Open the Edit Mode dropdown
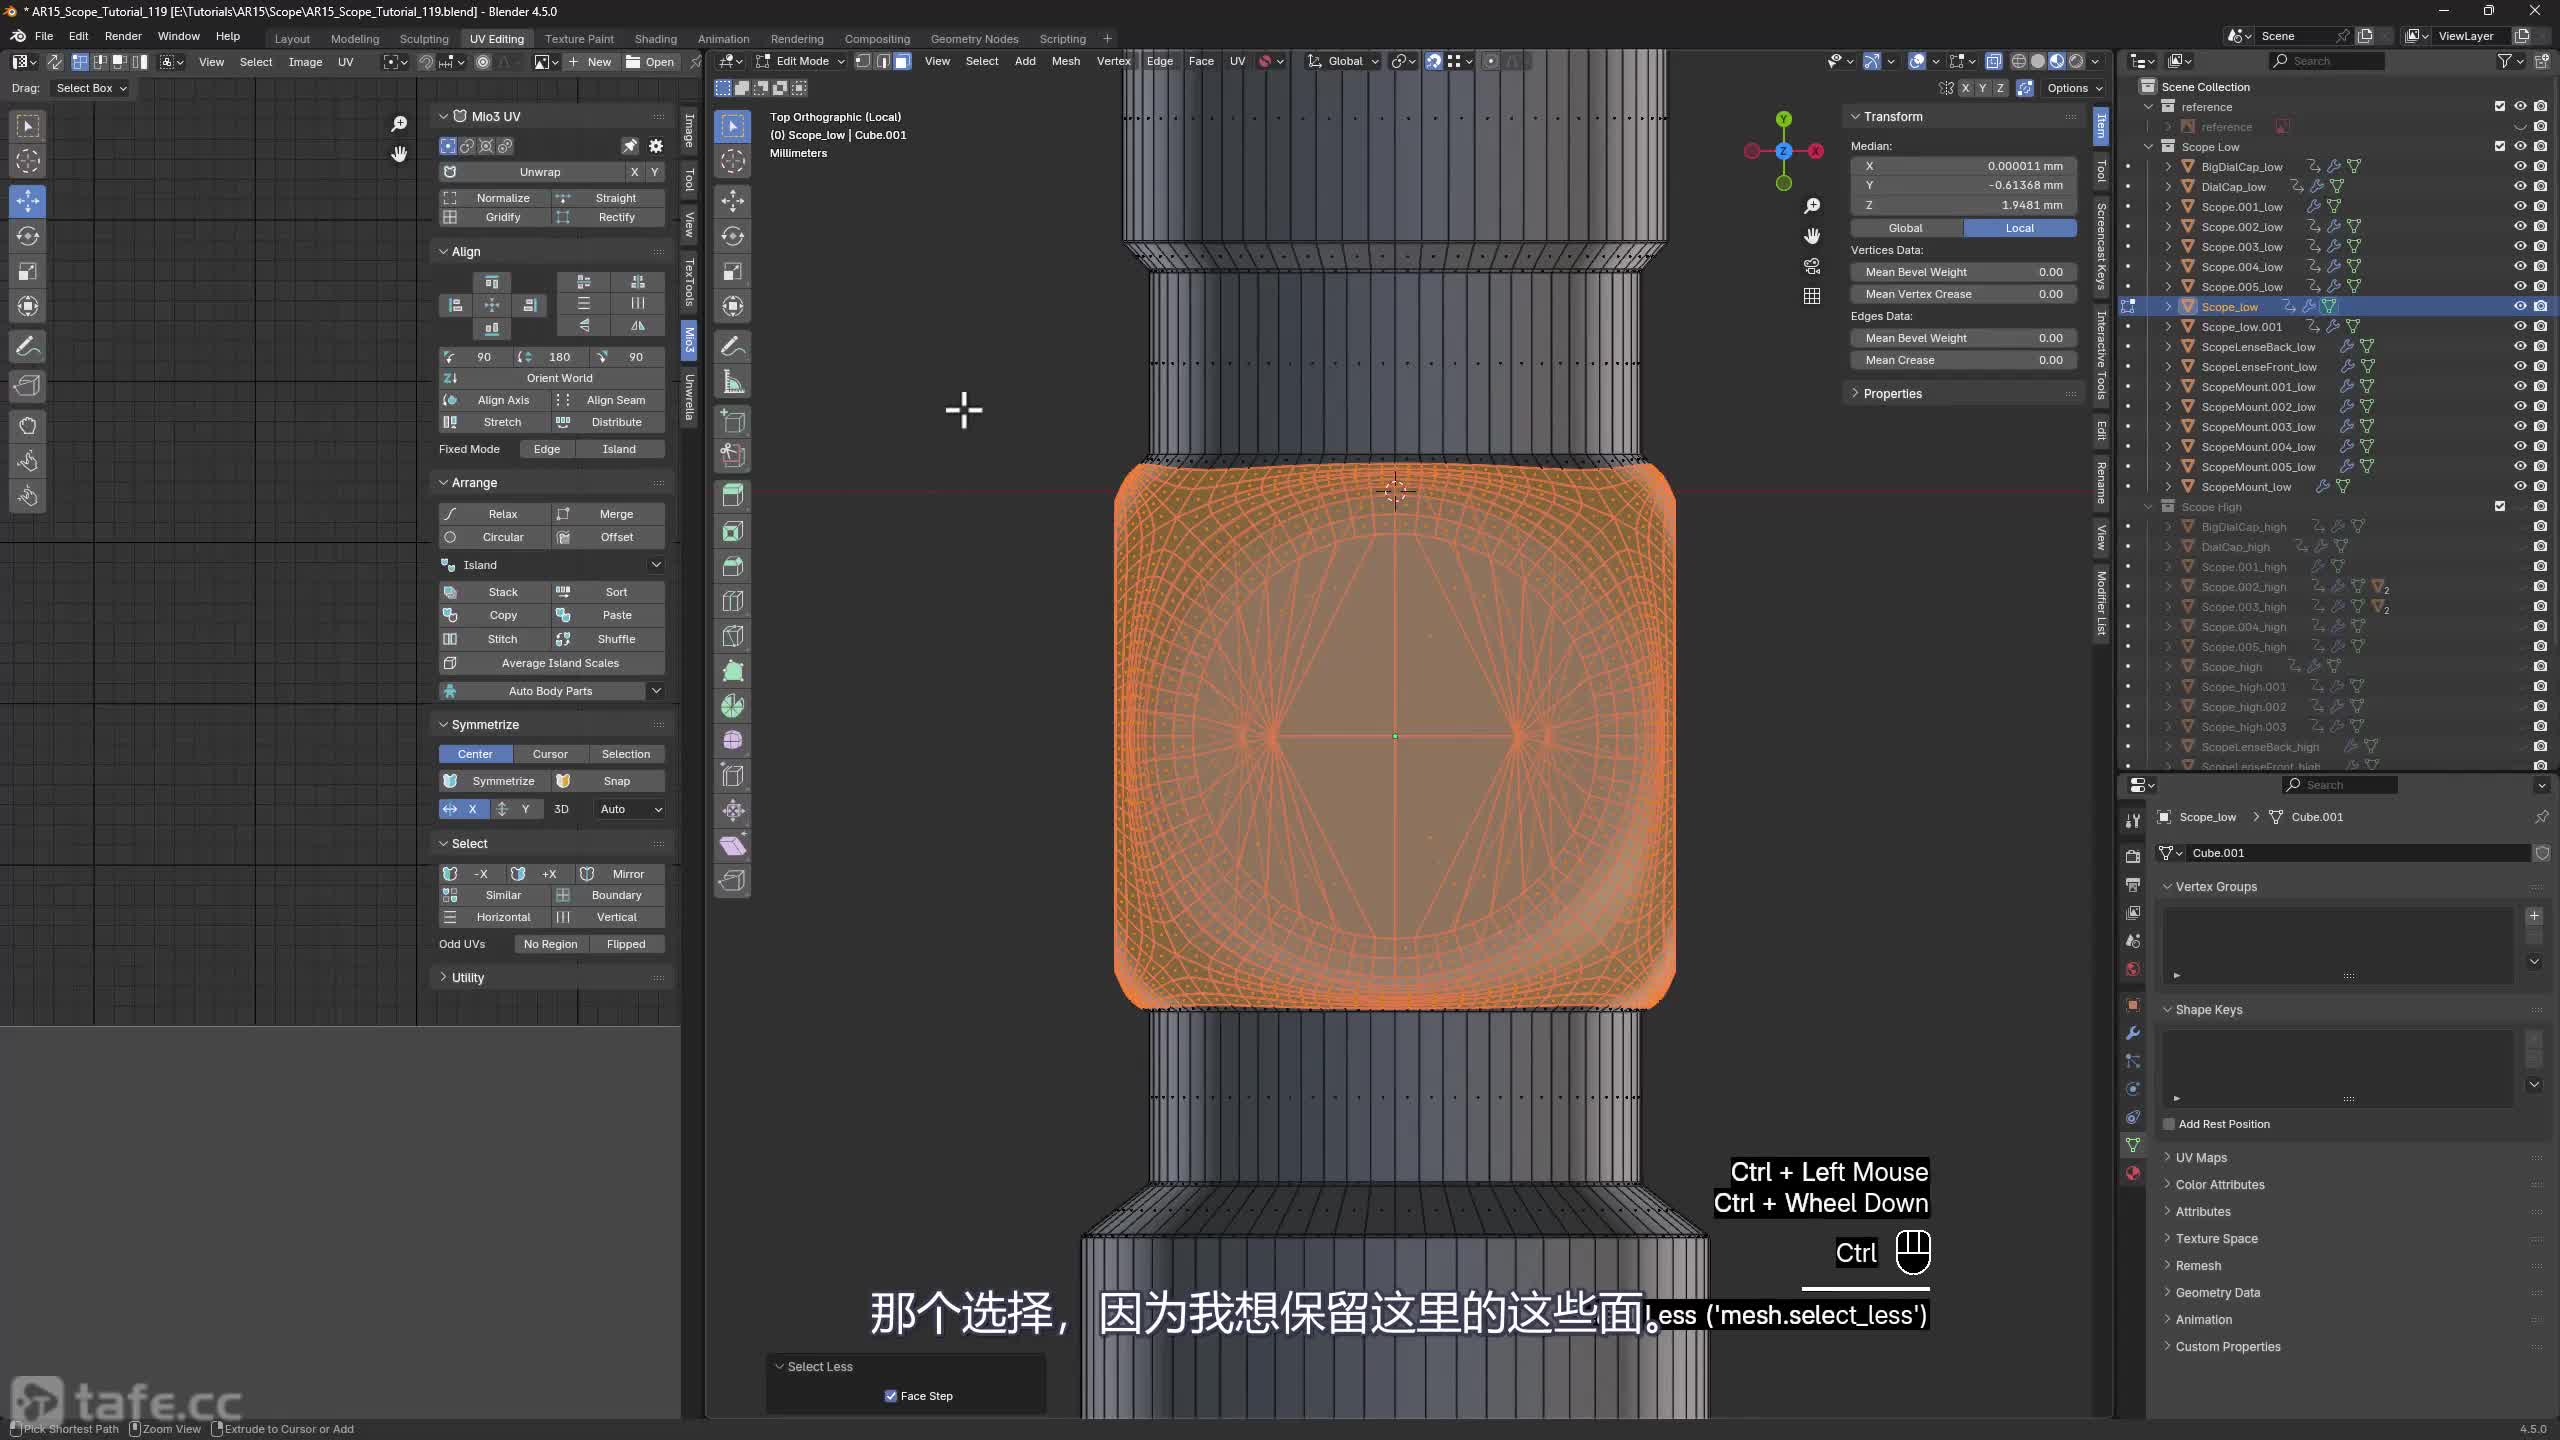The image size is (2560, 1440). (800, 61)
